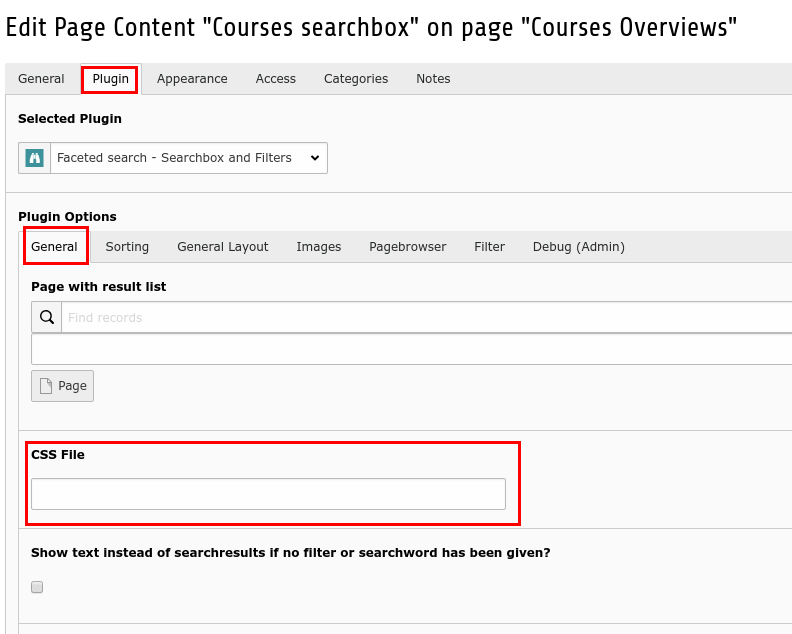This screenshot has height=634, width=792.
Task: Select the Plugin tab
Action: click(x=110, y=79)
